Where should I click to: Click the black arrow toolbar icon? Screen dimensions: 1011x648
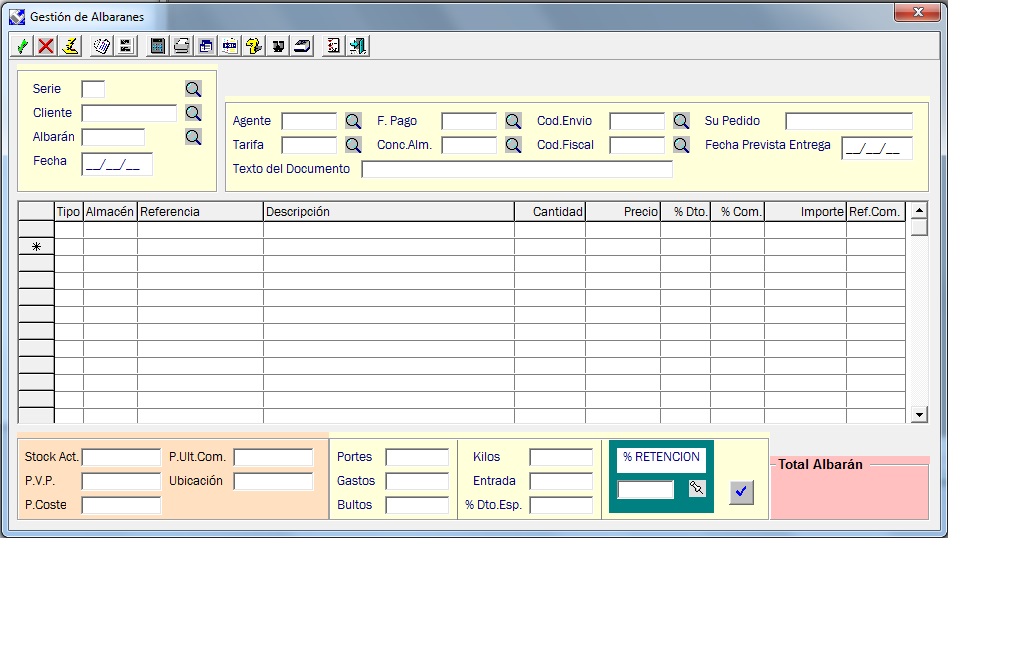pyautogui.click(x=278, y=46)
